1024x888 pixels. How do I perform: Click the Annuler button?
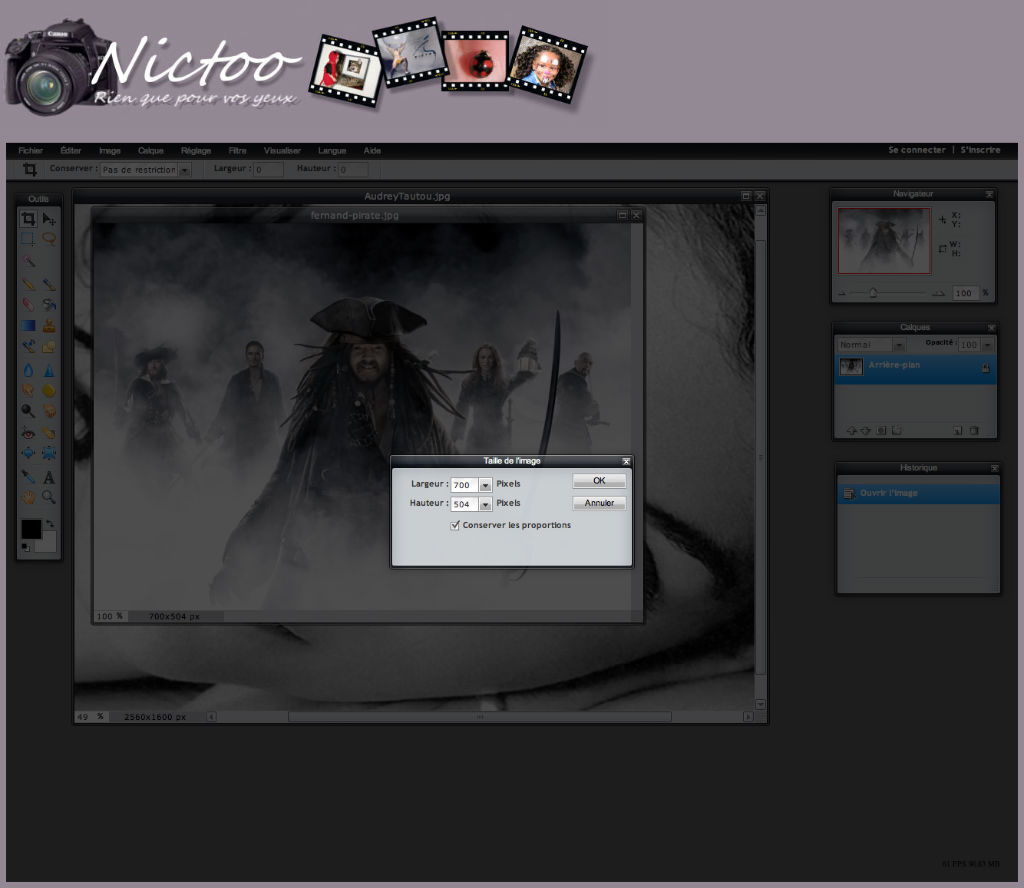coord(599,503)
